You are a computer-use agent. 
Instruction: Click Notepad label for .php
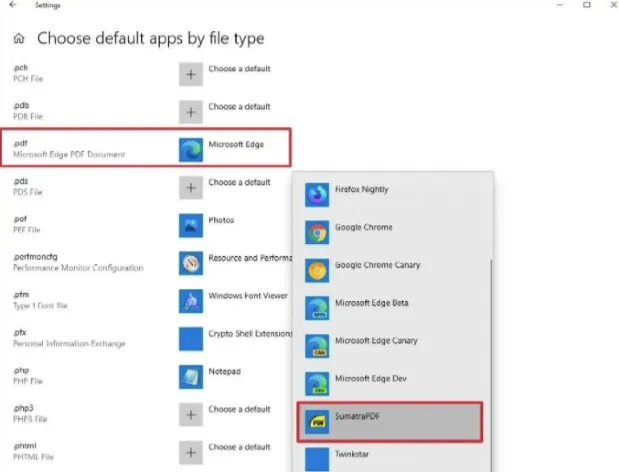click(x=224, y=372)
